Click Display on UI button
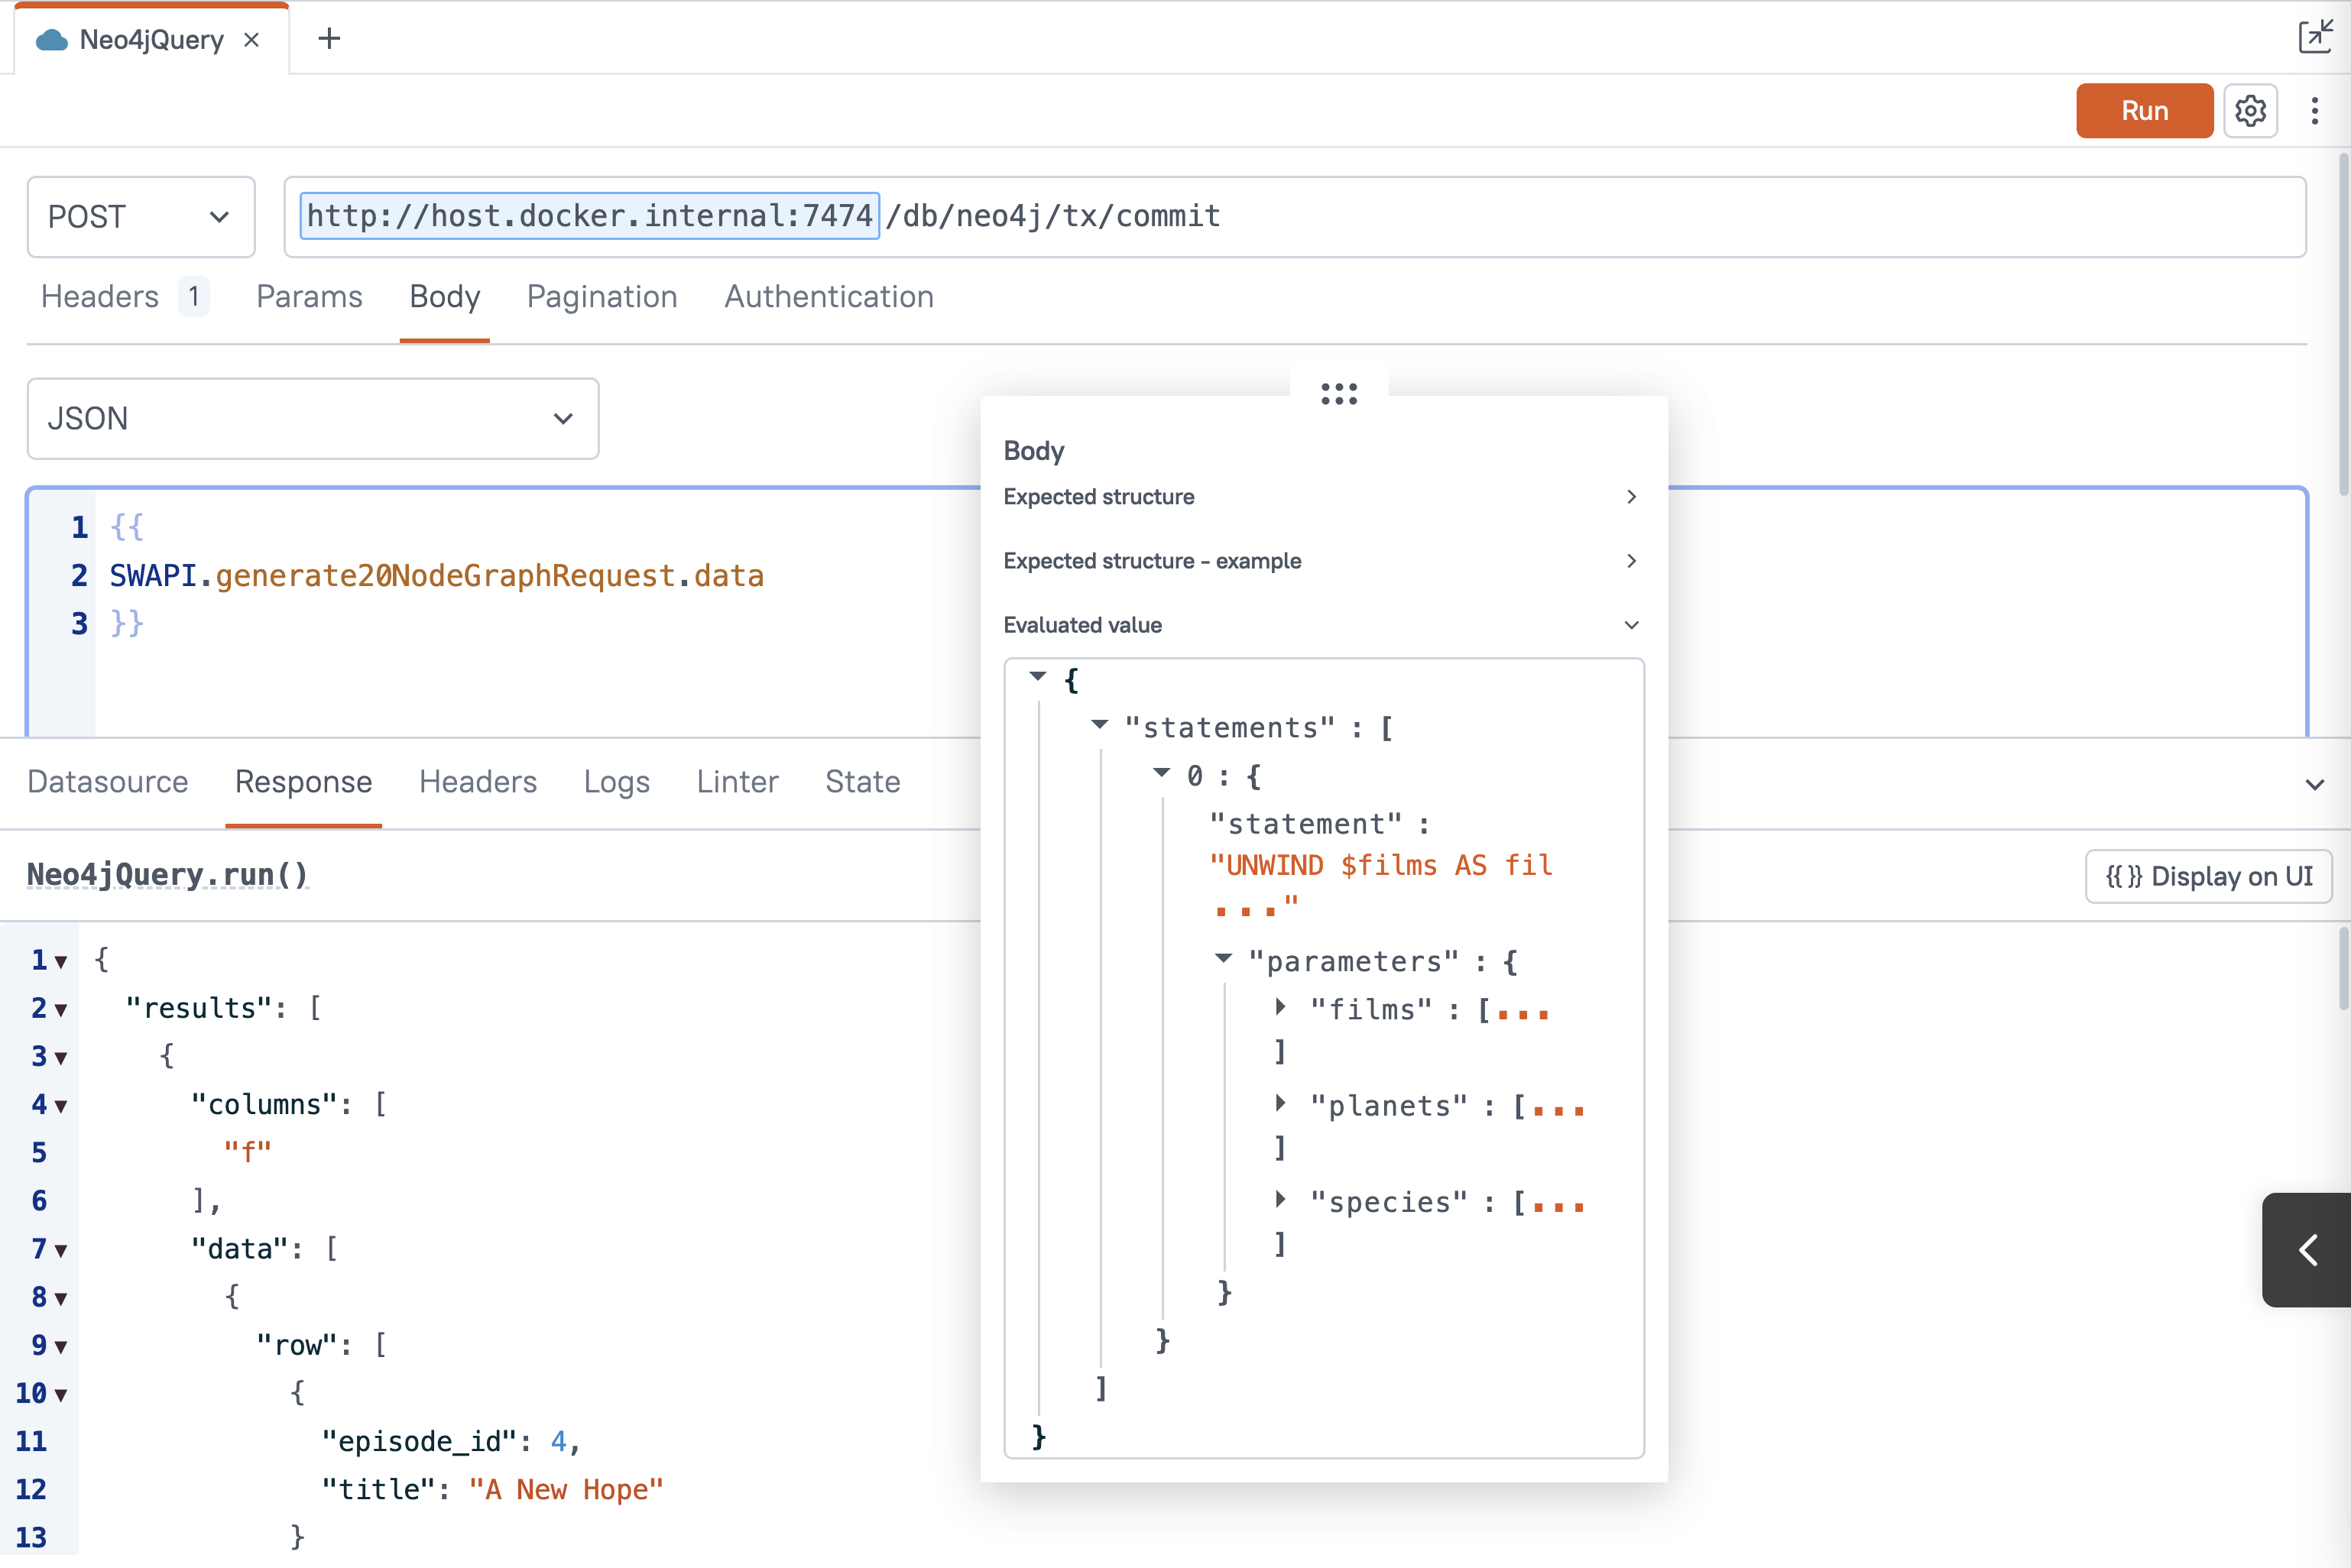Screen dimensions: 2351x1568 coord(2208,877)
